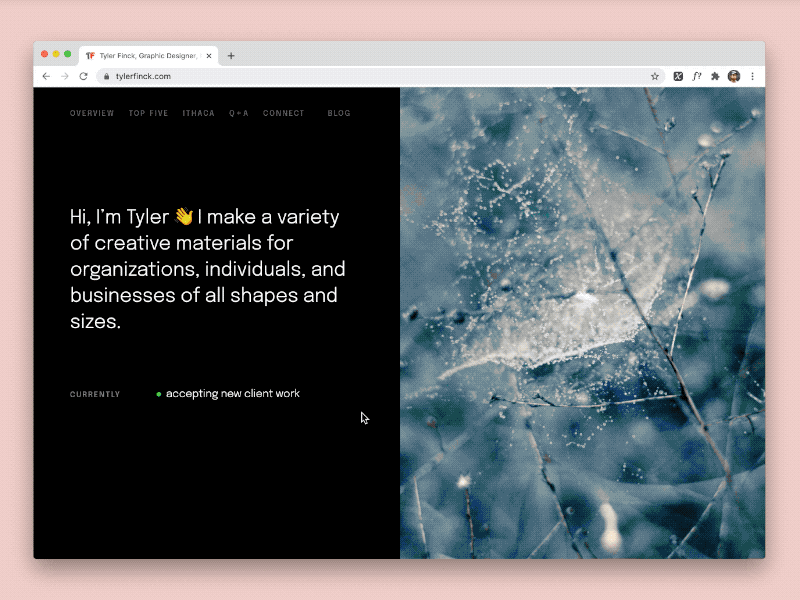
Task: Visit the Q+A section
Action: pos(238,113)
